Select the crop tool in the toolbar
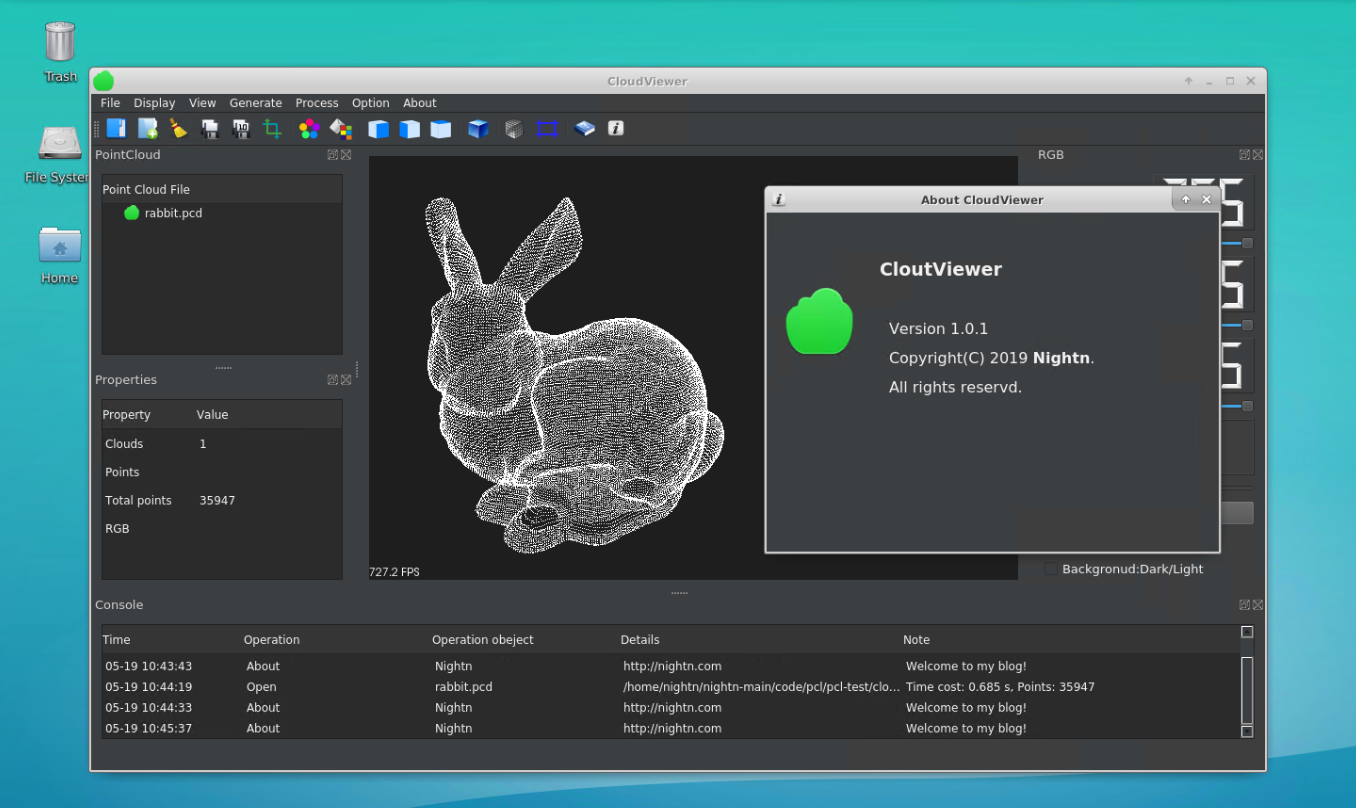 [x=272, y=128]
